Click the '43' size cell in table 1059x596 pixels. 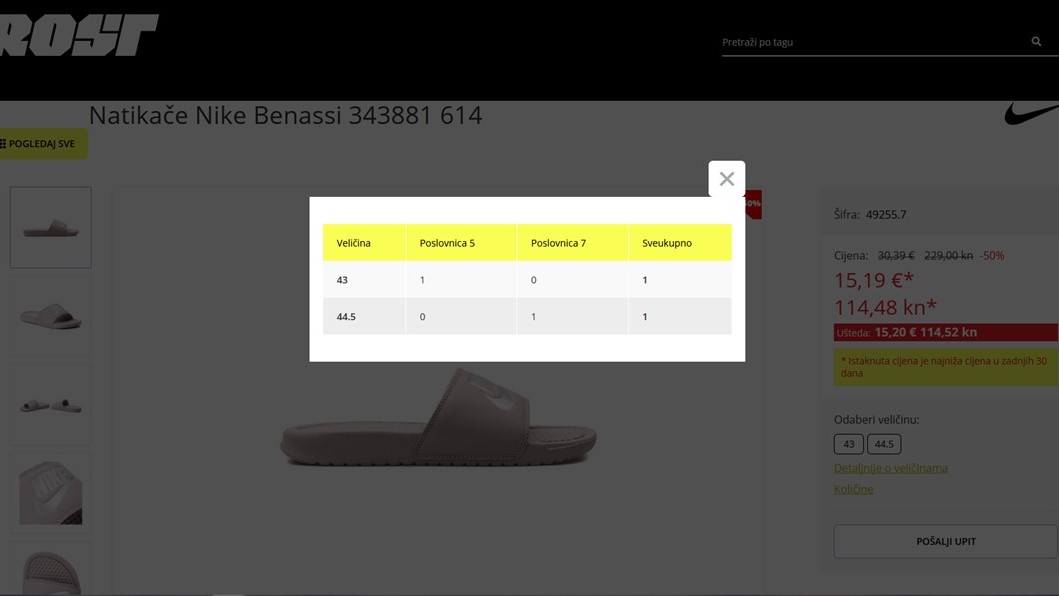(364, 280)
